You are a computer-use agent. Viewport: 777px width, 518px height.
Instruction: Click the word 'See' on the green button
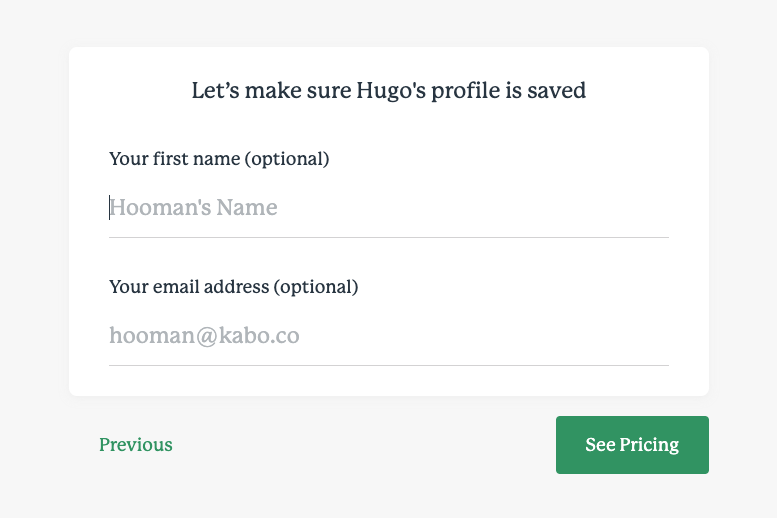tap(600, 445)
